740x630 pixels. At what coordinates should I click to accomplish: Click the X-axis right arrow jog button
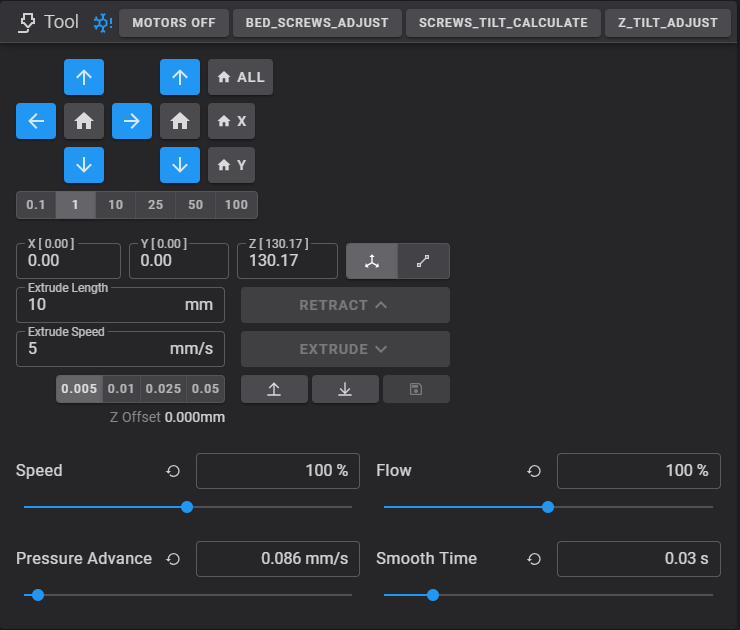coord(132,121)
